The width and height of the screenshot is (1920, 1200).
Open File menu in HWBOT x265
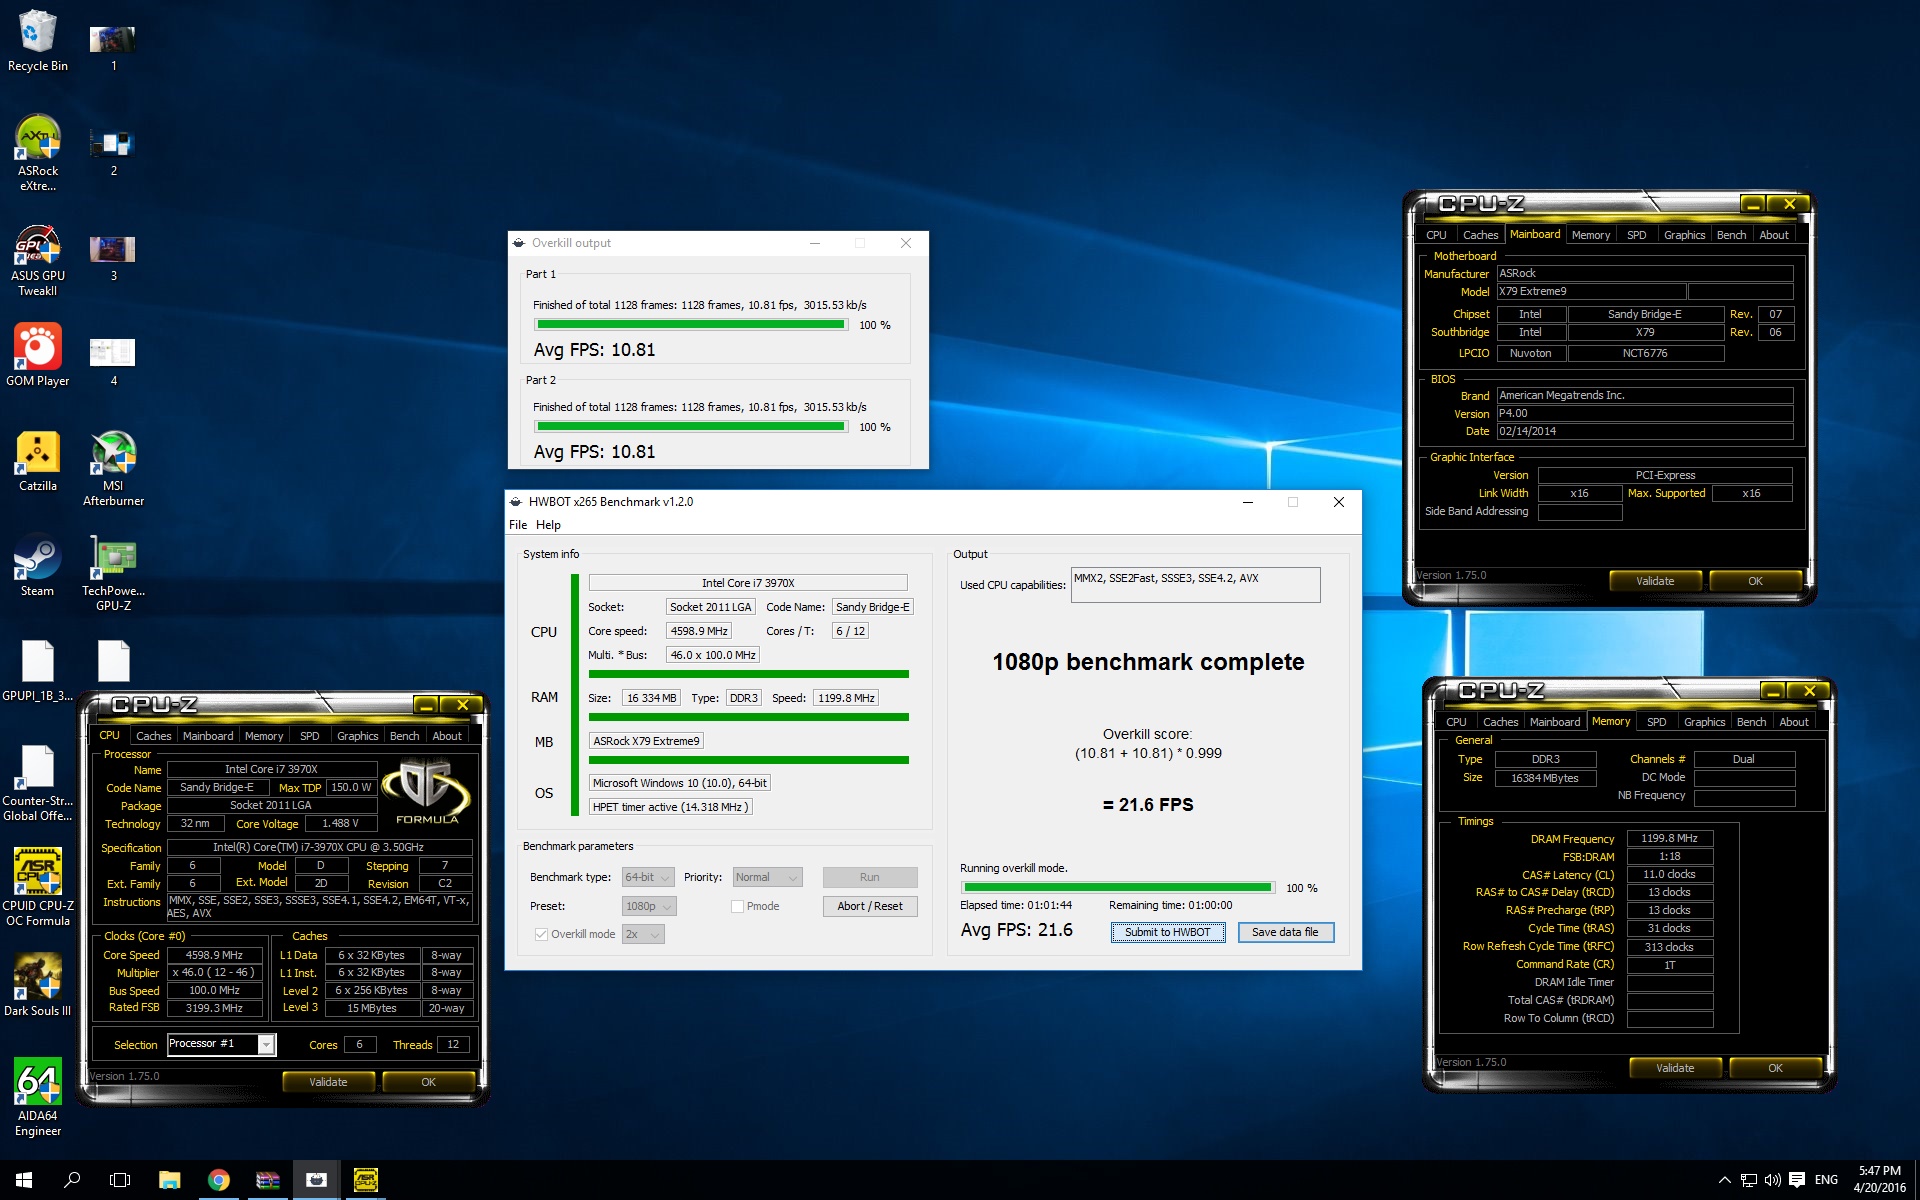pyautogui.click(x=517, y=524)
